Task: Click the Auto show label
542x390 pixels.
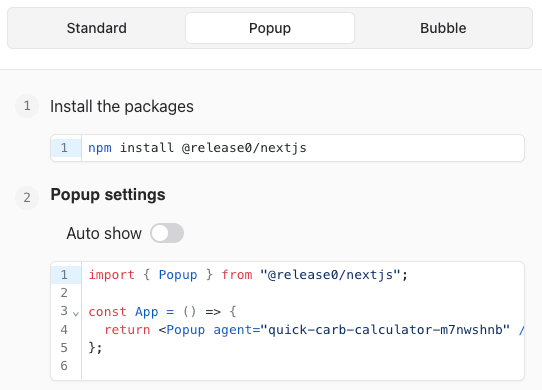Action: tap(104, 233)
